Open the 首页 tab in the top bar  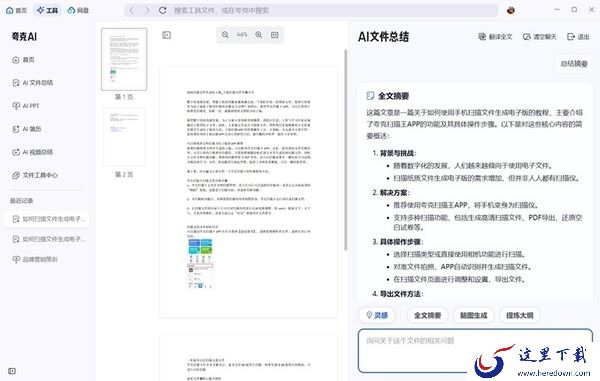point(16,10)
